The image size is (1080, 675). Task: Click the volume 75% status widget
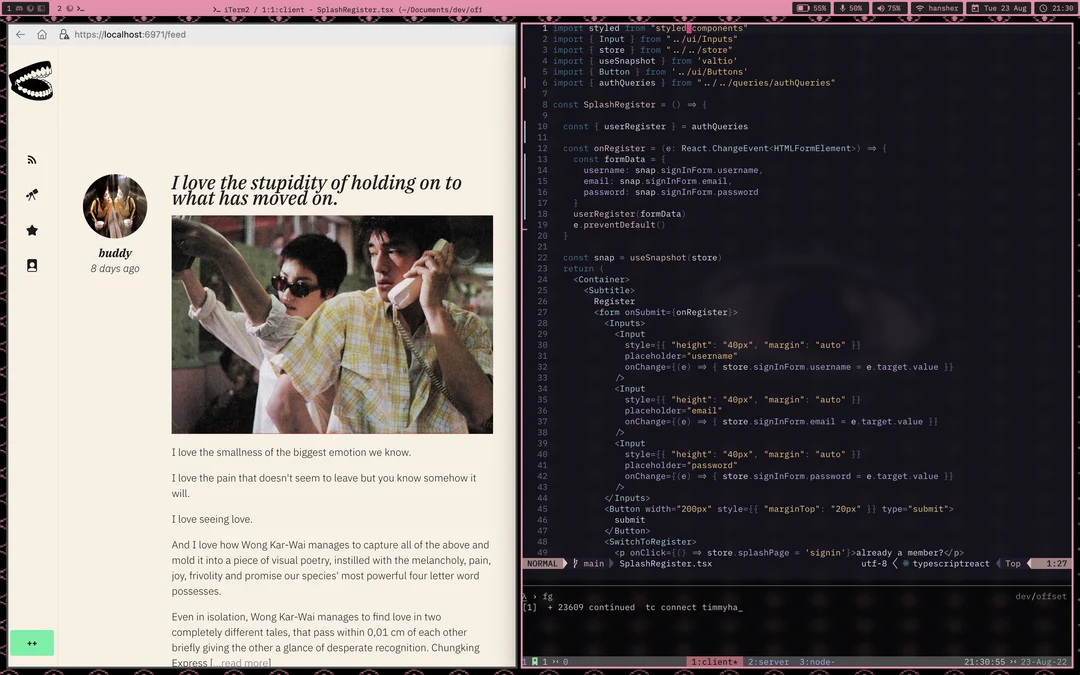889,8
